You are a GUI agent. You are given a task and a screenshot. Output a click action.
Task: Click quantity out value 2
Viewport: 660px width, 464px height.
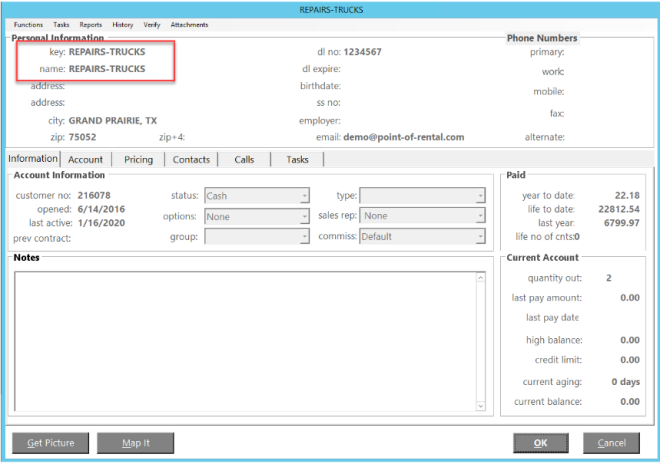pos(609,278)
